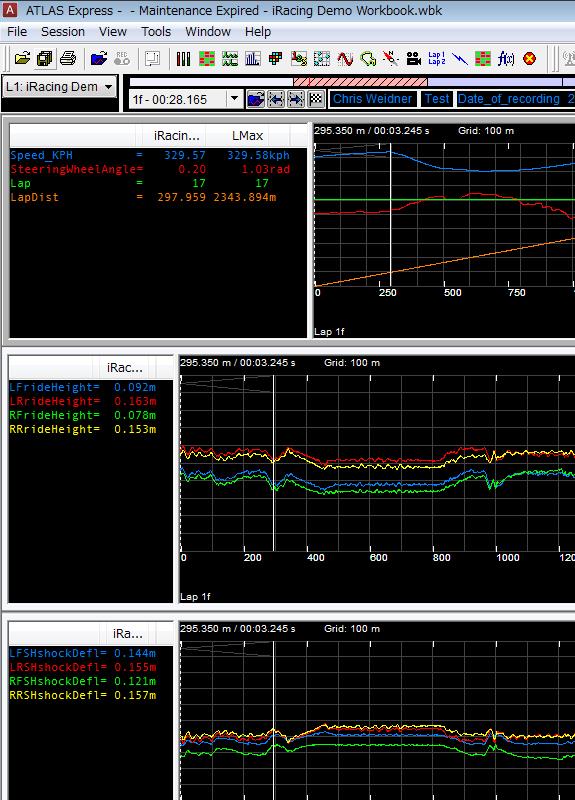Image resolution: width=575 pixels, height=800 pixels.
Task: Click the checkered flag fastest lap icon
Action: click(x=316, y=99)
